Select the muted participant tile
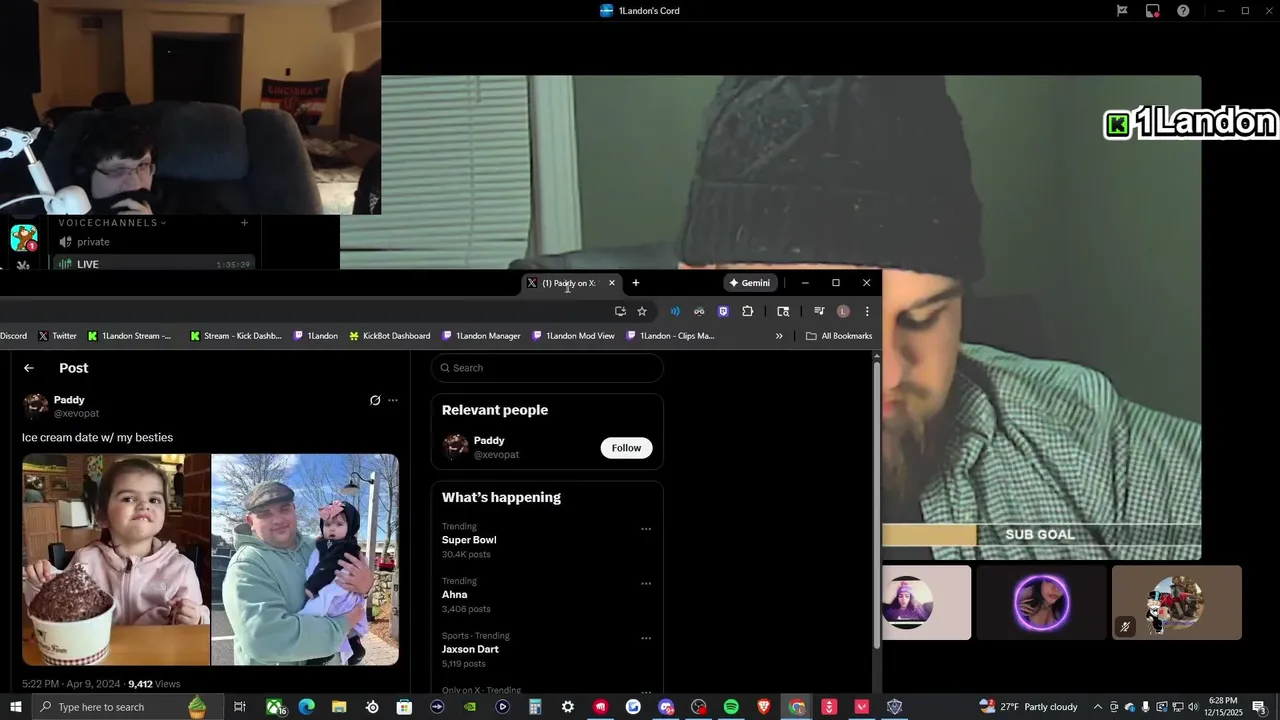This screenshot has width=1280, height=720. (x=1177, y=603)
